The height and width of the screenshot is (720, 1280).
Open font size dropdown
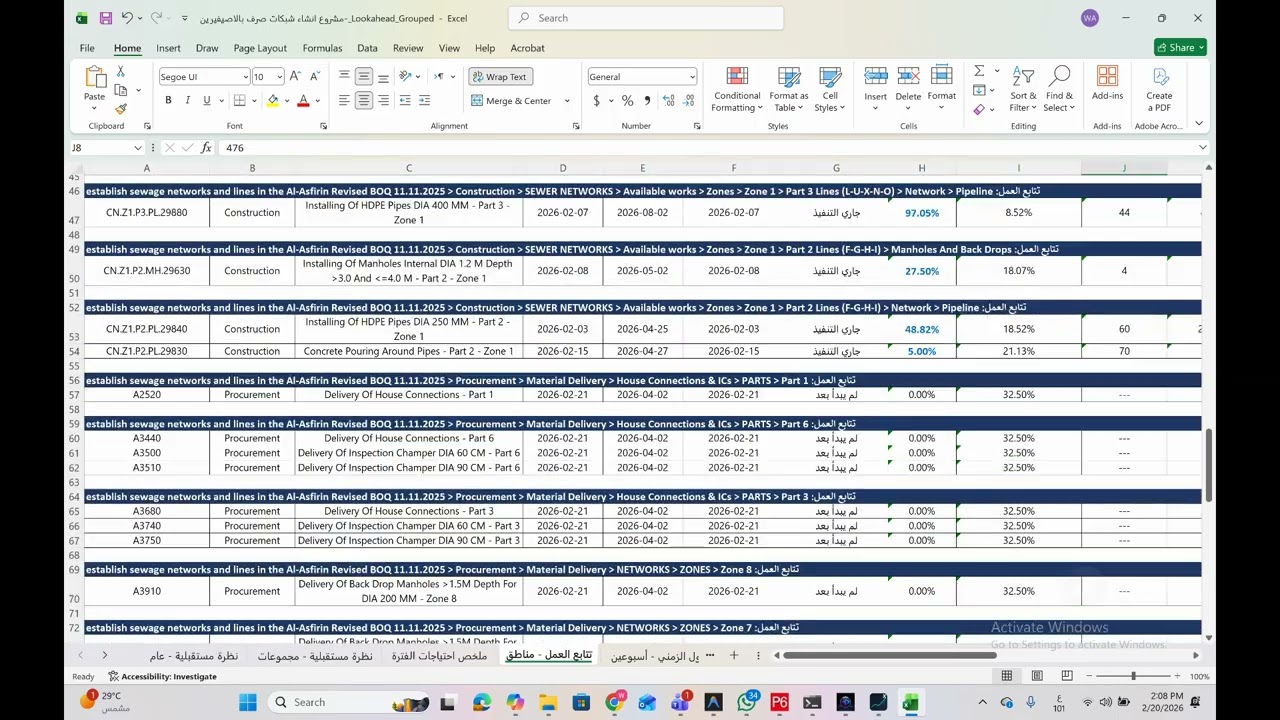(280, 77)
